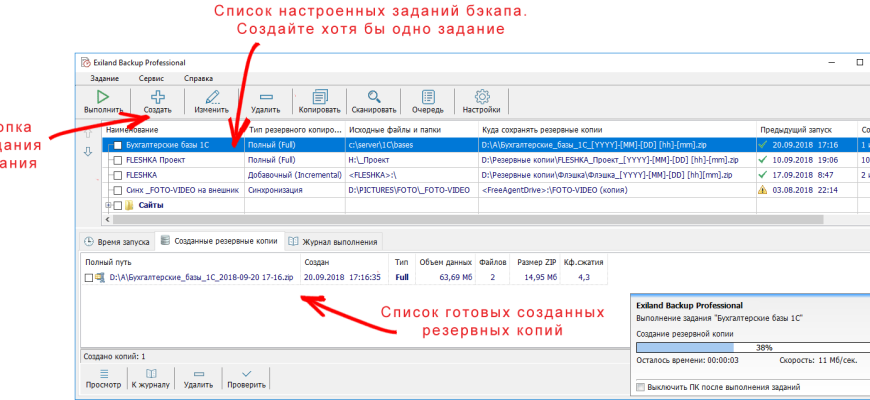The height and width of the screenshot is (400, 870).
Task: Click the Создать (create task) plus icon
Action: 158,98
